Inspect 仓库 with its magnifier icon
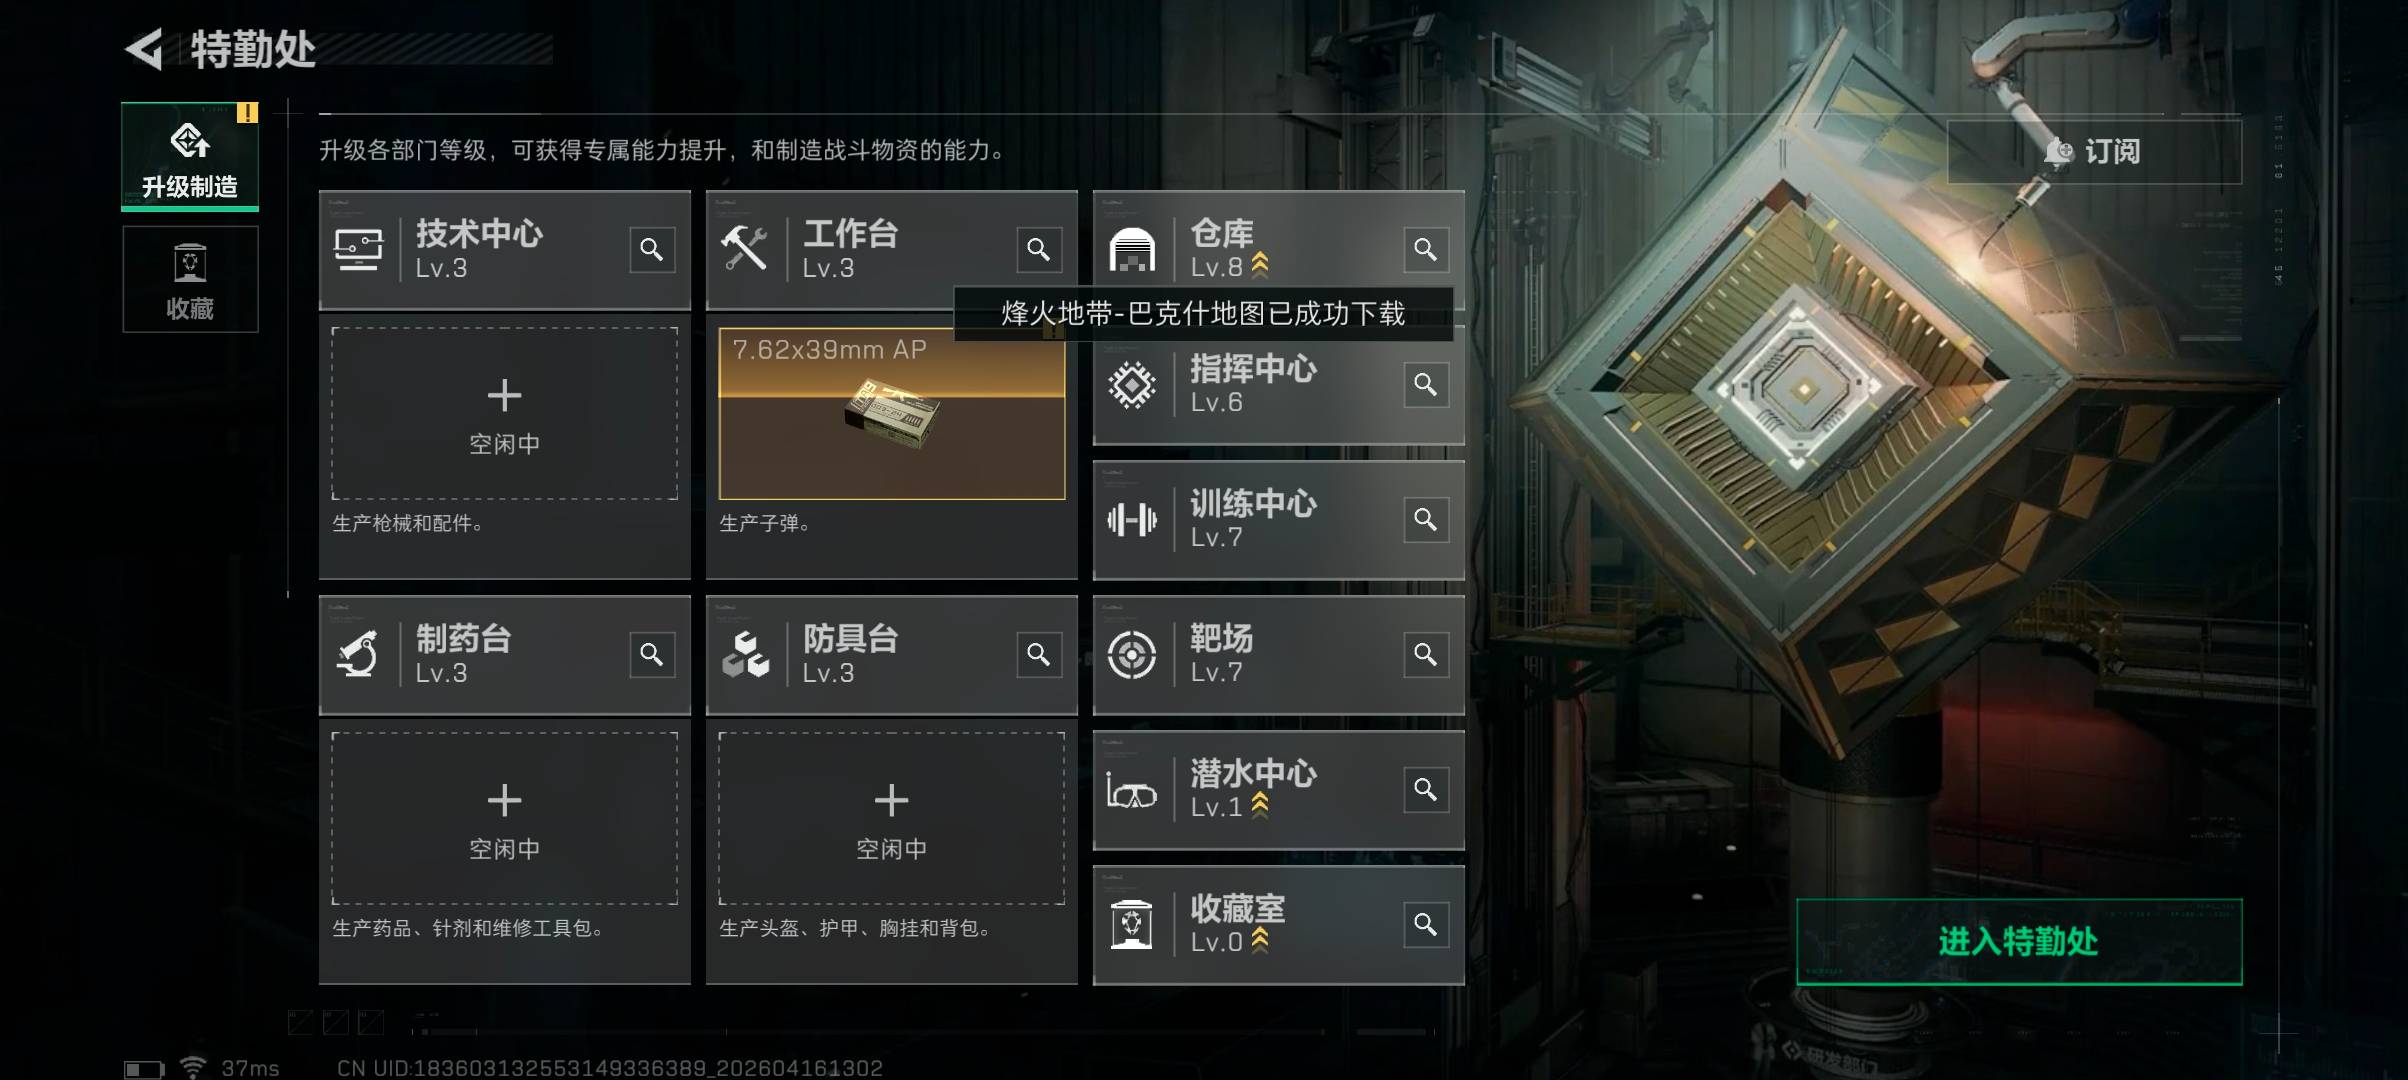The height and width of the screenshot is (1080, 2408). click(1426, 249)
